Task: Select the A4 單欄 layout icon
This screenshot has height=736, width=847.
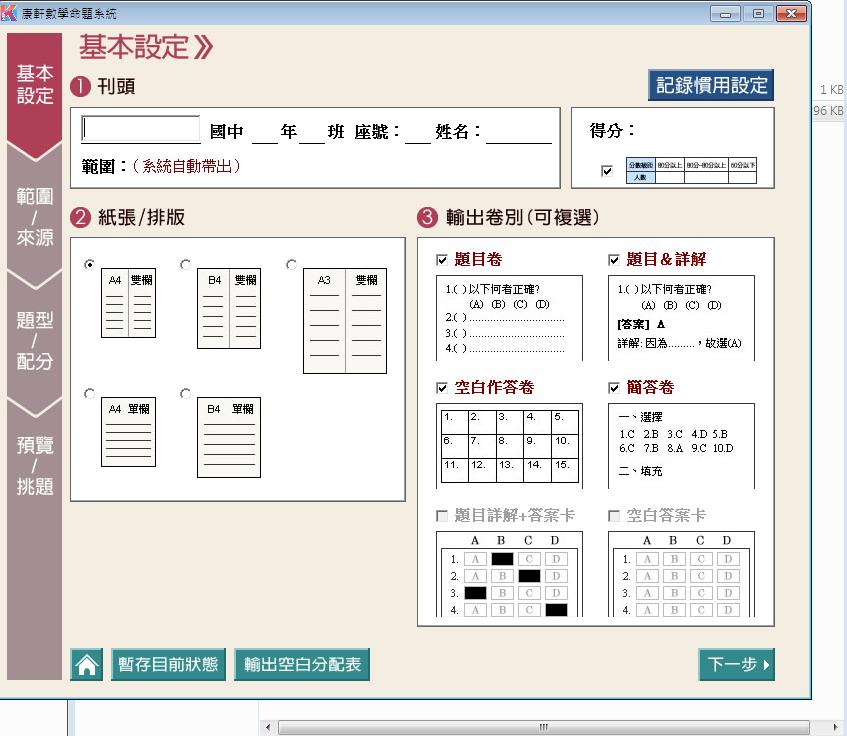Action: click(x=128, y=431)
